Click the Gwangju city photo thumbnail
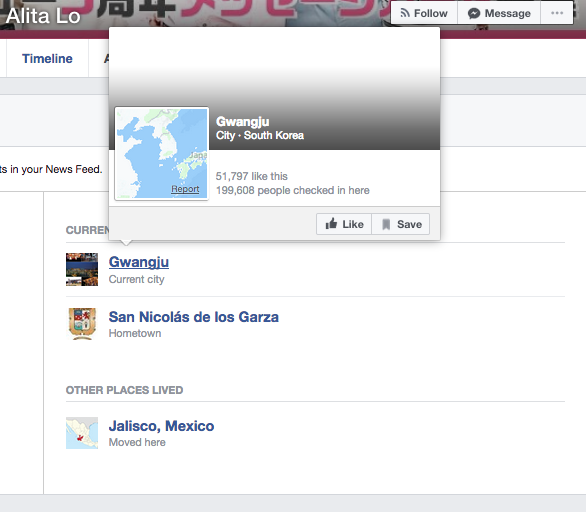 click(x=82, y=269)
